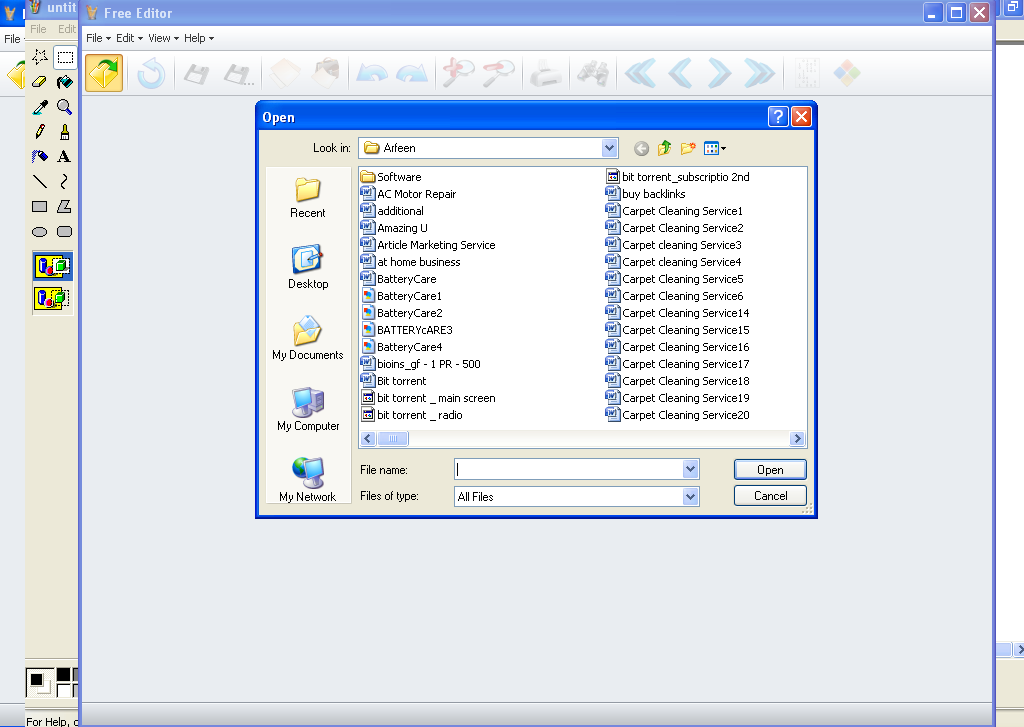Select the Magnifier tool
The width and height of the screenshot is (1024, 727).
pos(64,107)
